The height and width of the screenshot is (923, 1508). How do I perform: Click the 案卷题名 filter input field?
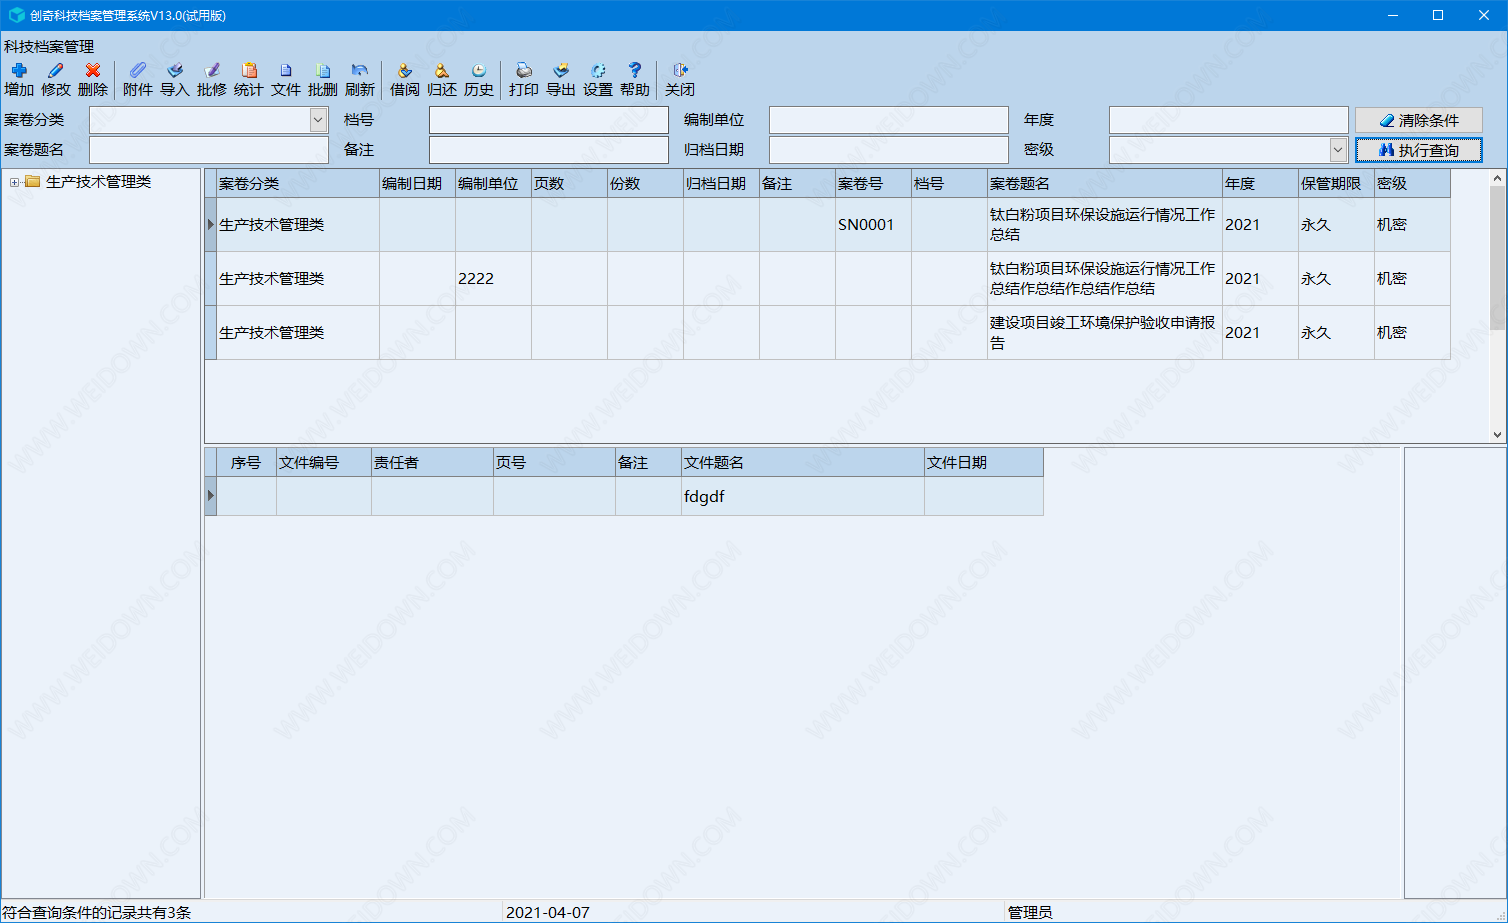click(x=209, y=150)
